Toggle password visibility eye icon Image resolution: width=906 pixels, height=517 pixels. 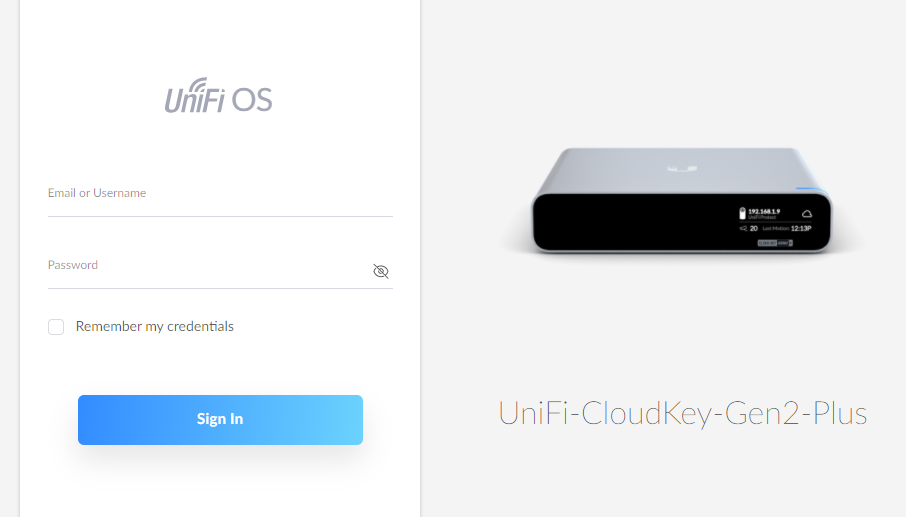[381, 271]
